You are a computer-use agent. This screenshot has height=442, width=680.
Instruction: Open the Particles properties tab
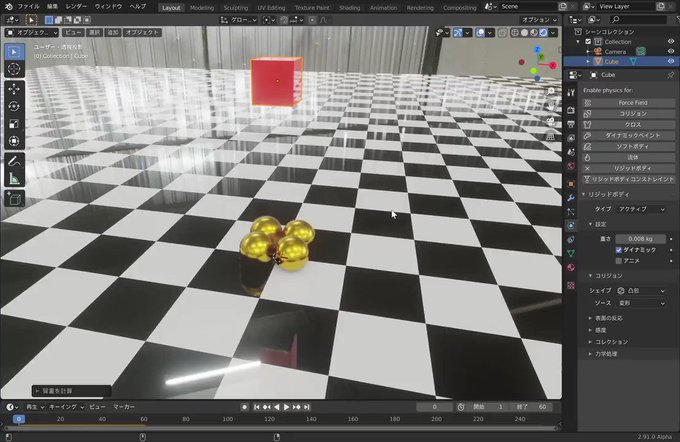click(571, 212)
